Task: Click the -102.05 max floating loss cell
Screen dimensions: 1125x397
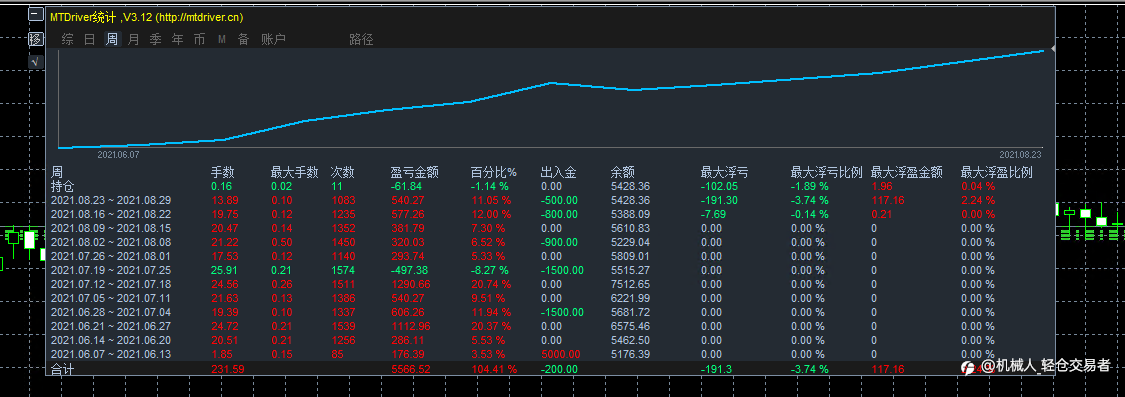Action: pyautogui.click(x=721, y=186)
